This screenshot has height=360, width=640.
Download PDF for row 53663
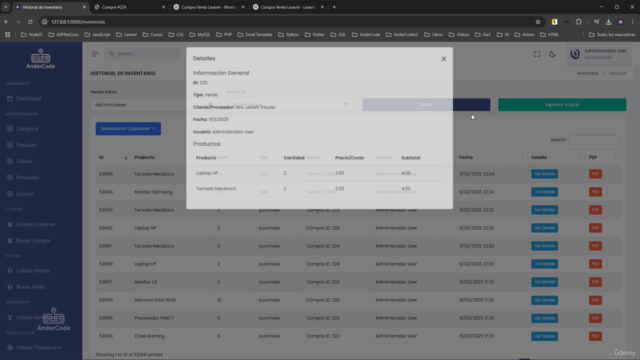(595, 210)
